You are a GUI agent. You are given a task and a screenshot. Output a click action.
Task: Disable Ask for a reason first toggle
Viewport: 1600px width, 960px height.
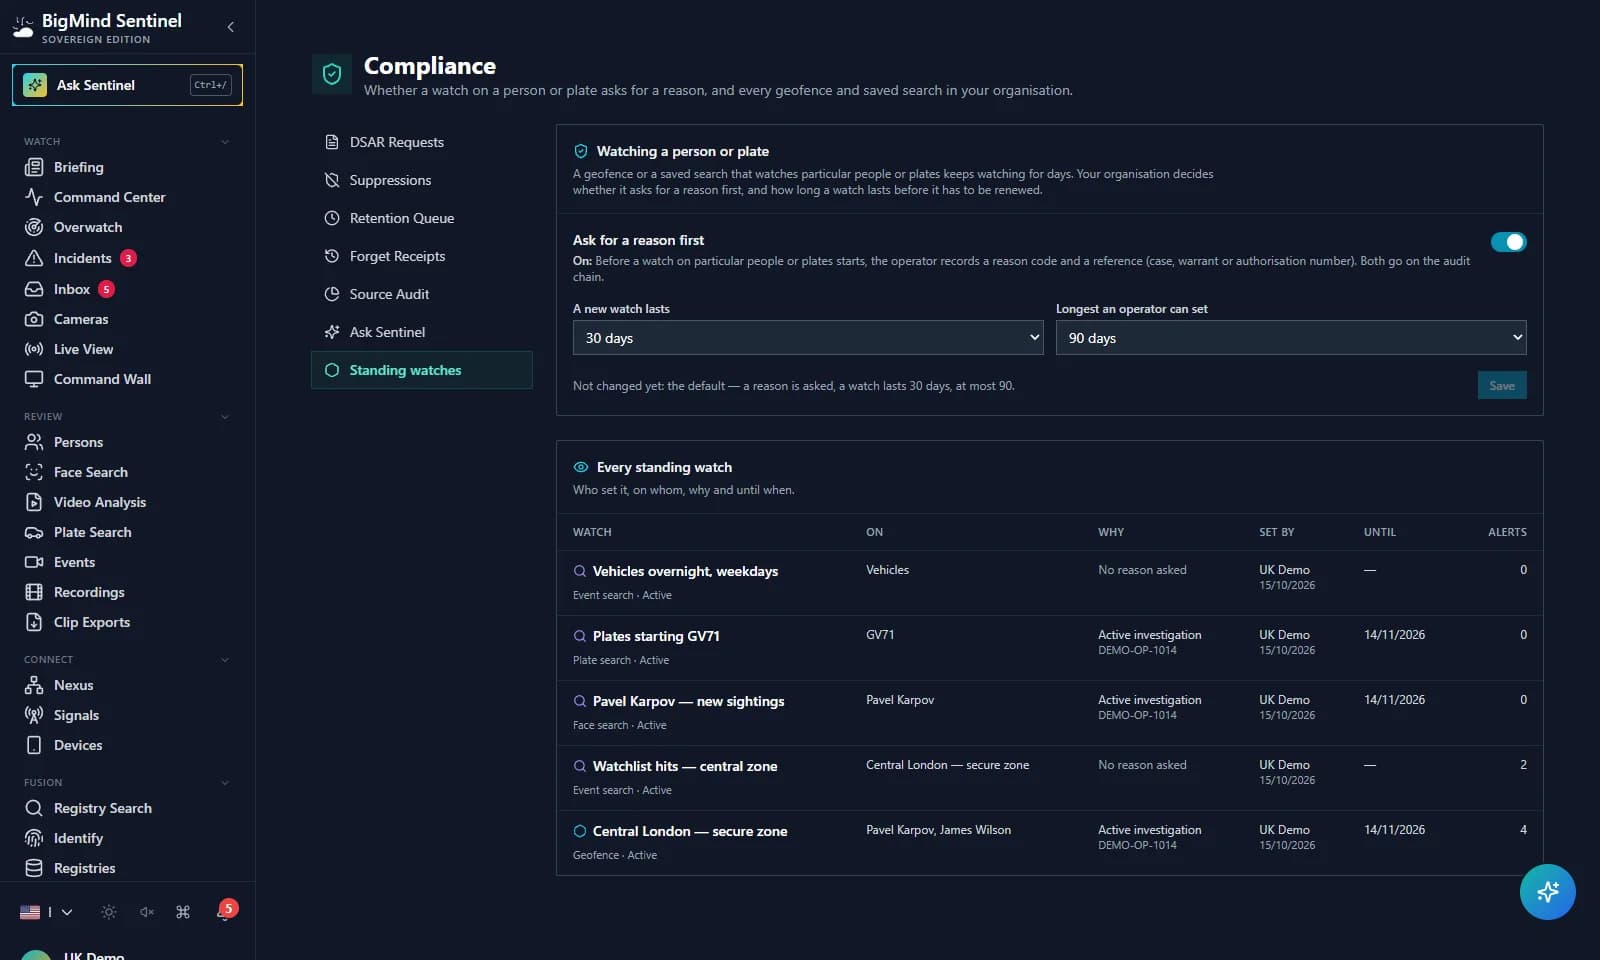[1508, 242]
